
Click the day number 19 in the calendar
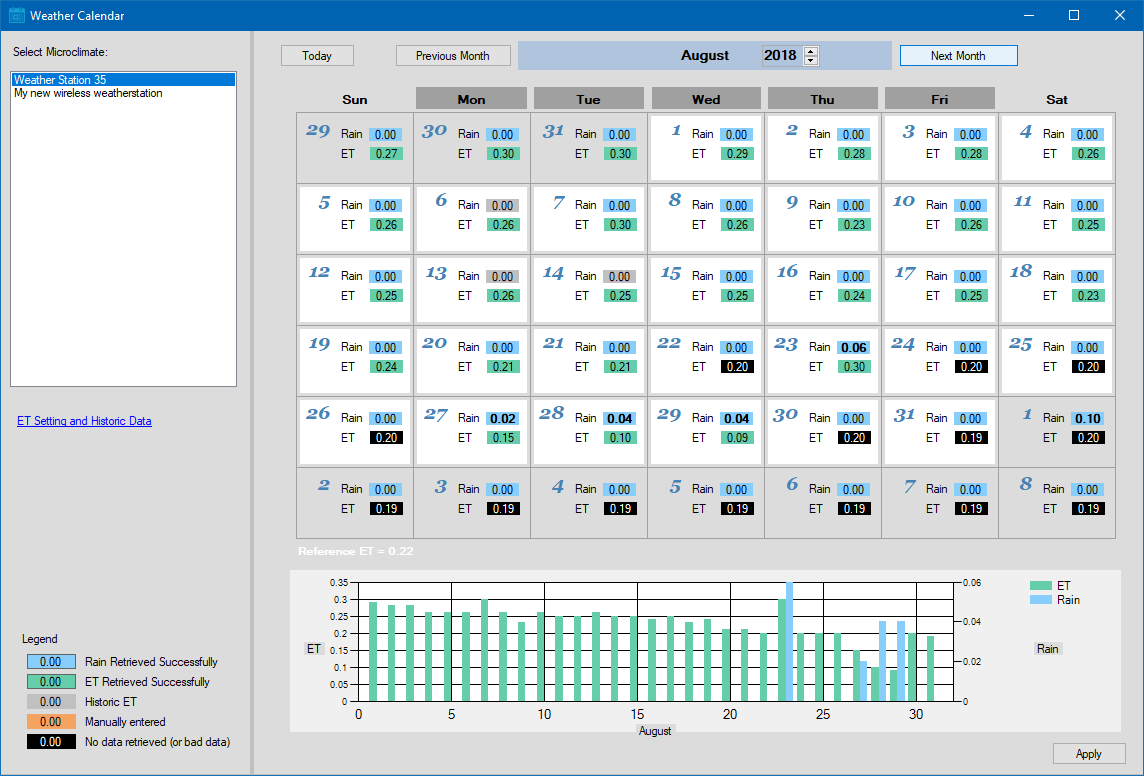[319, 344]
